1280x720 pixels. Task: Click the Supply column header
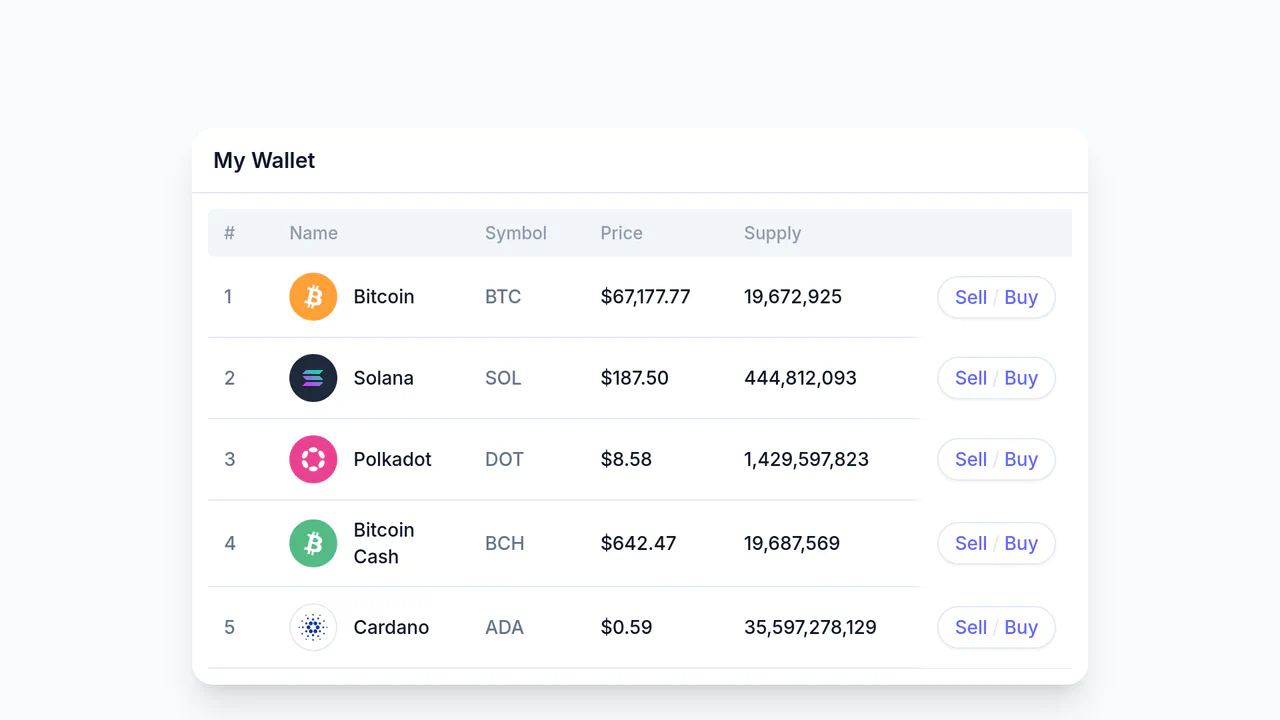pos(772,233)
